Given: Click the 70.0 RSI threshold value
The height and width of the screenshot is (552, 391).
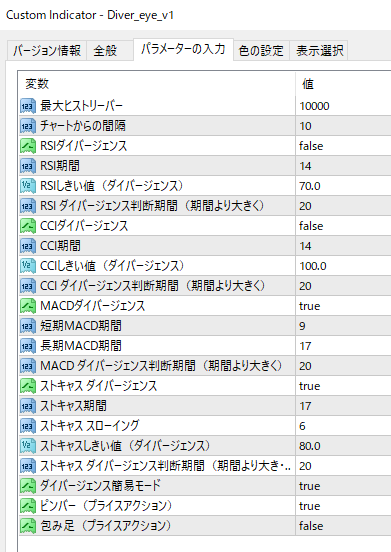Looking at the screenshot, I should (310, 186).
